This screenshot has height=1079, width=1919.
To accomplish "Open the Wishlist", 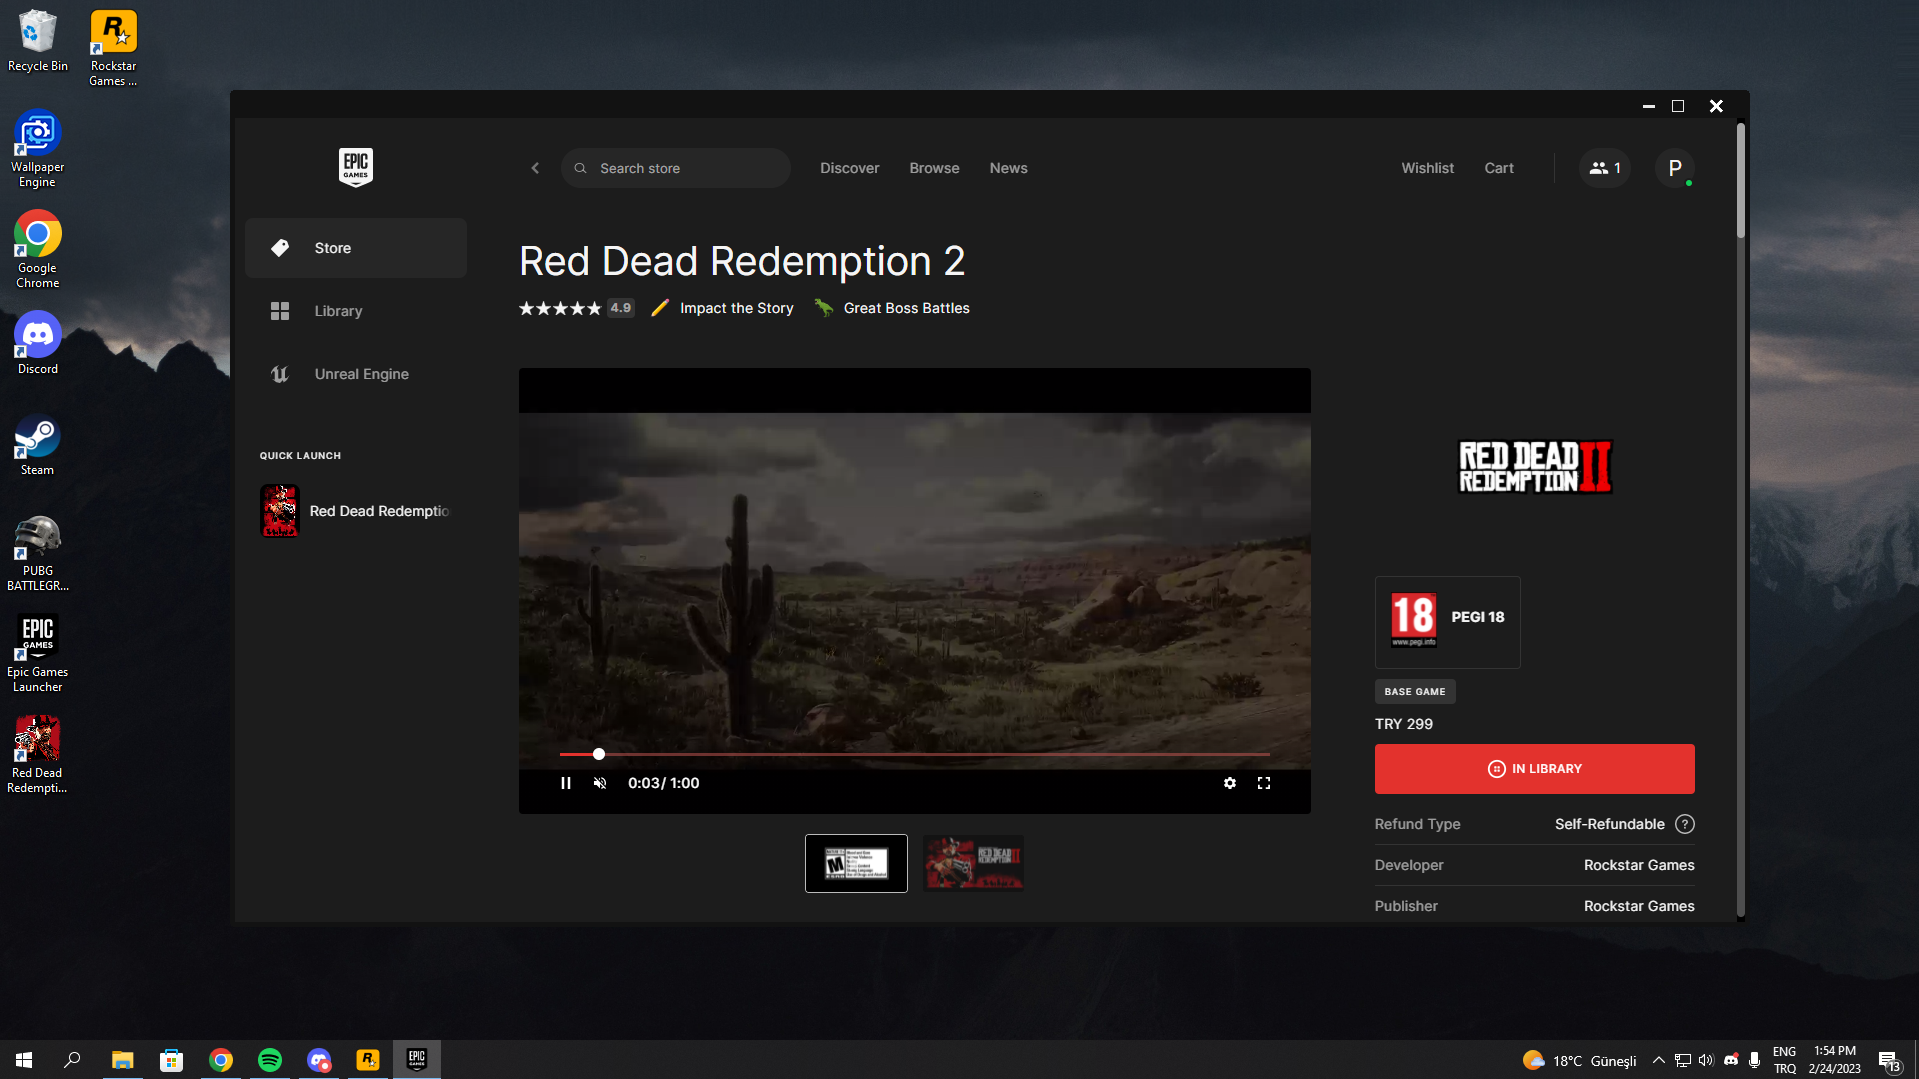I will click(1427, 168).
